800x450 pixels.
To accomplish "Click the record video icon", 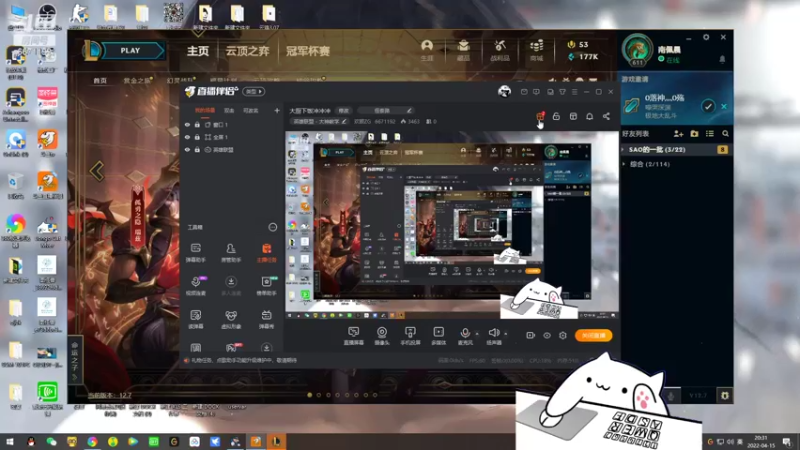I will [531, 335].
